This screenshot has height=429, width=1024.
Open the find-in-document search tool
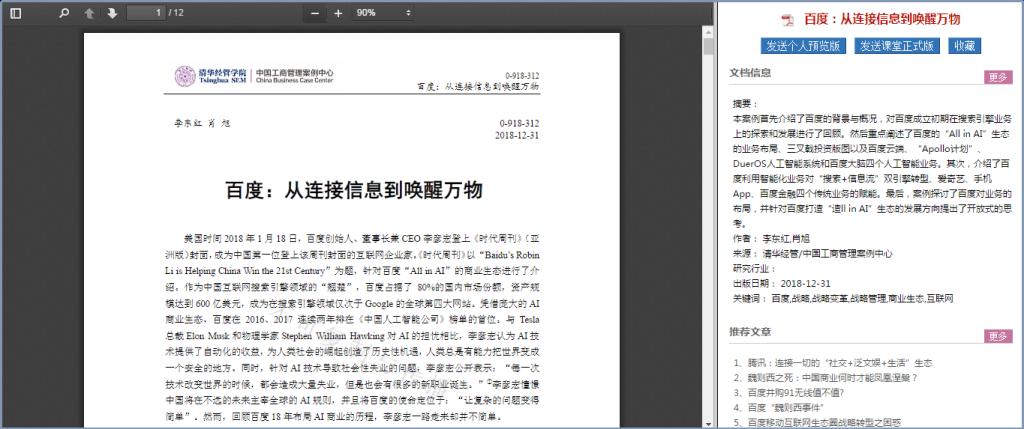pos(64,13)
